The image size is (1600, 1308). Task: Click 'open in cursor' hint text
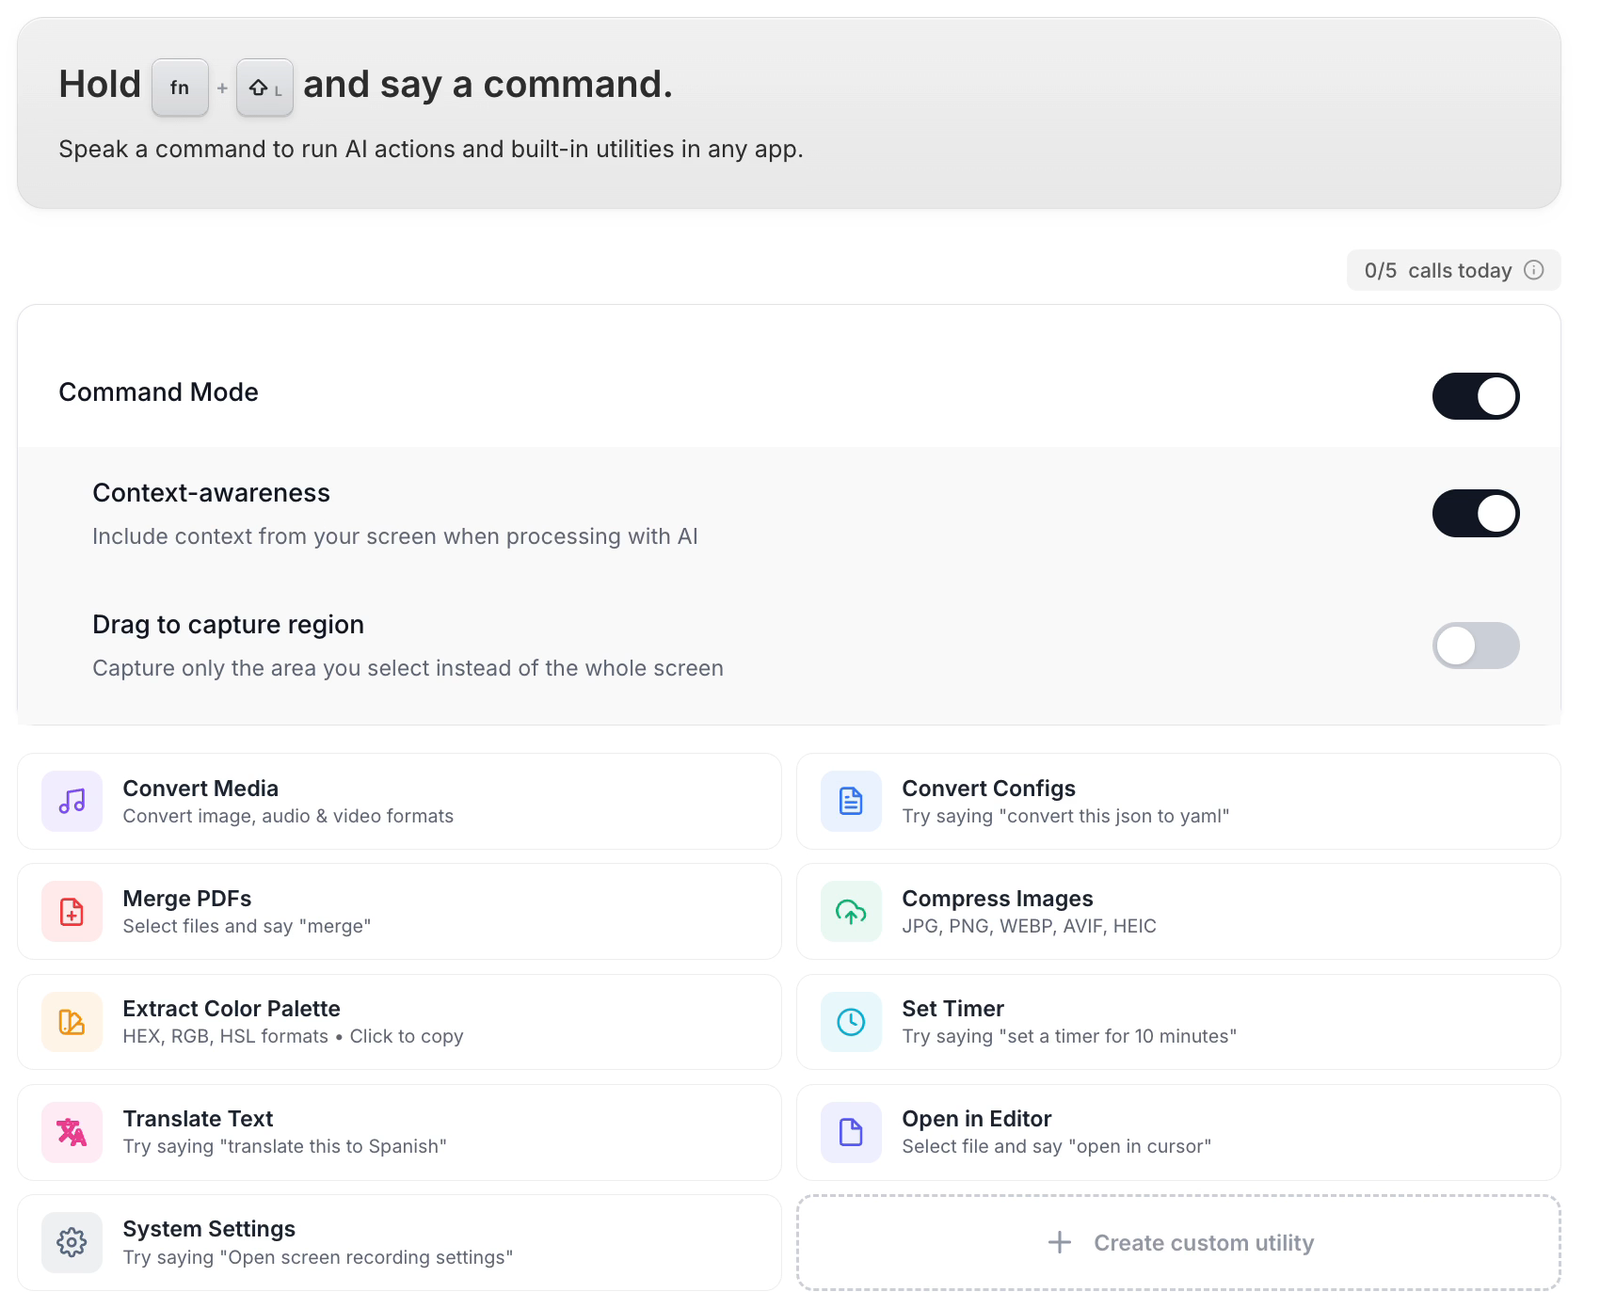(1140, 1146)
